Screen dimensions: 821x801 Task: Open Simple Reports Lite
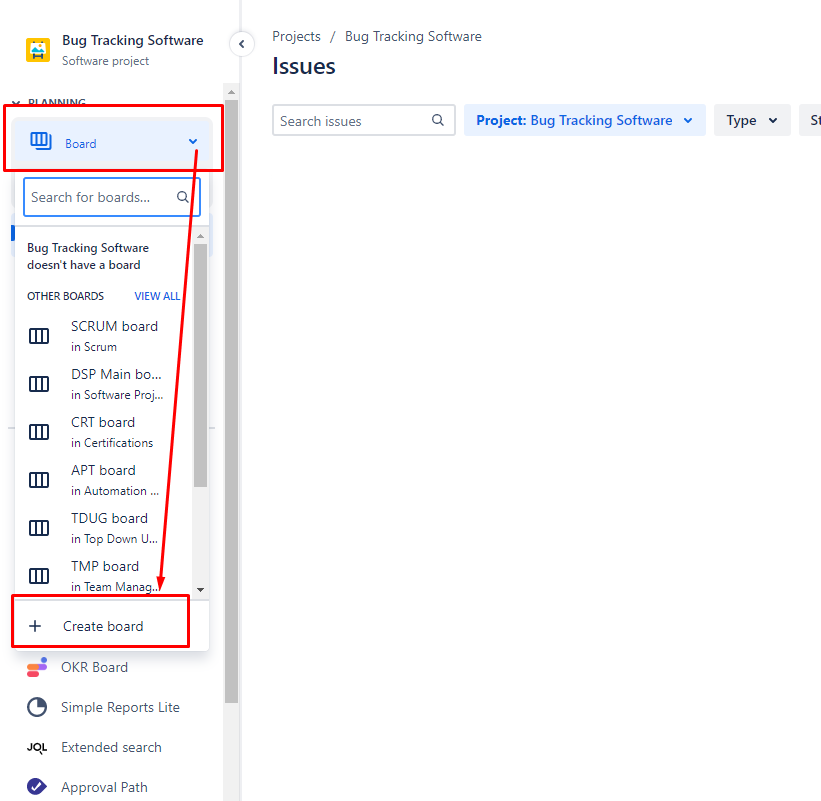[x=120, y=707]
